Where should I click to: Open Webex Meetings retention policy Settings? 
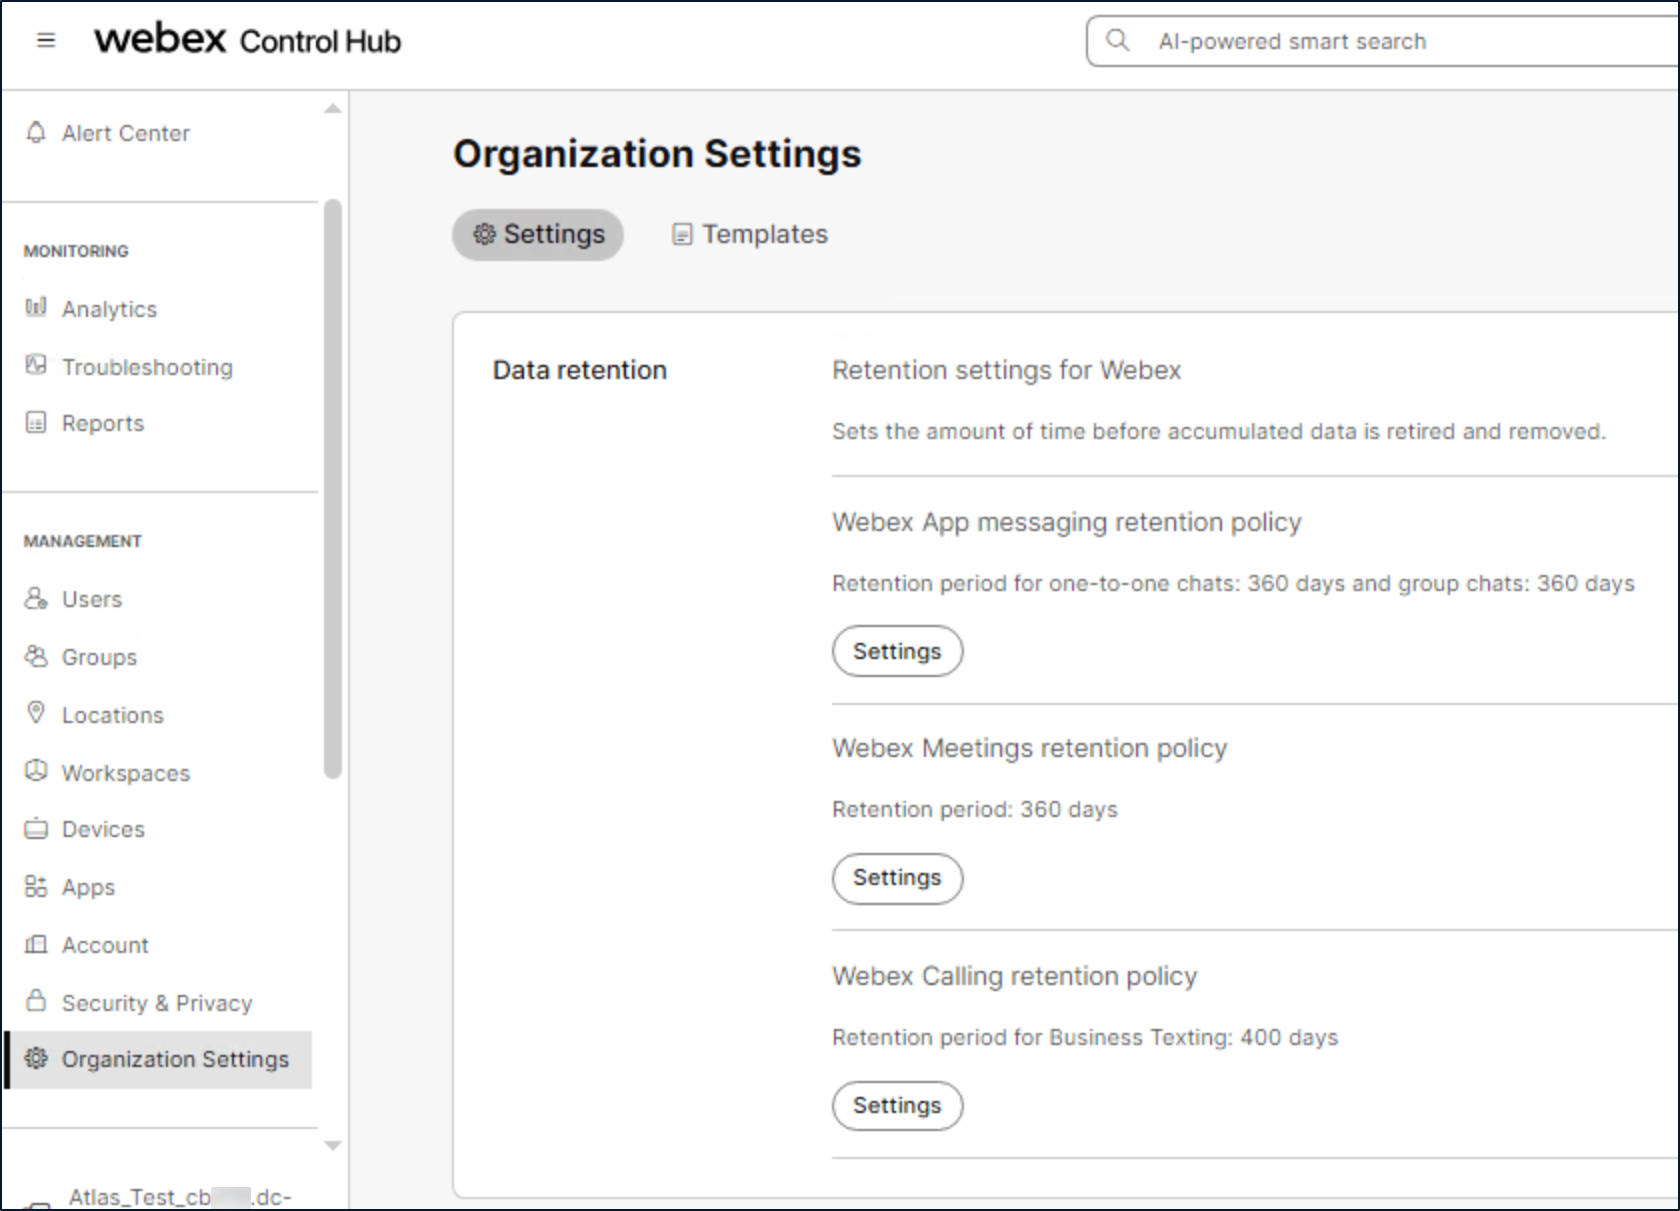pyautogui.click(x=897, y=878)
